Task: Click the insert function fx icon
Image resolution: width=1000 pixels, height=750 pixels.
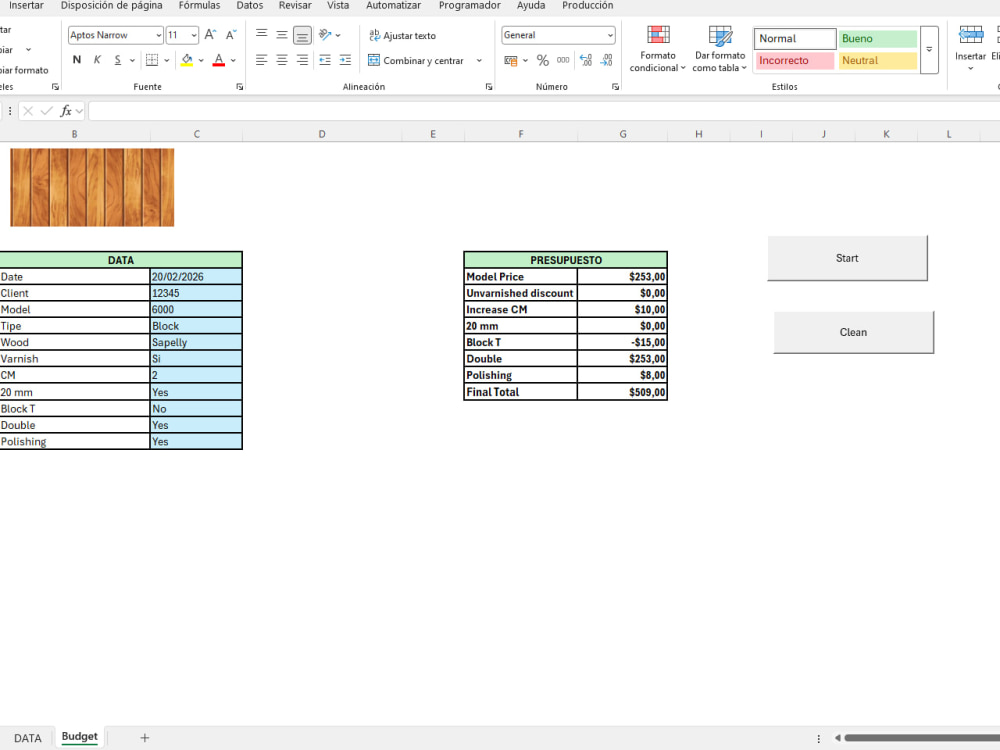Action: 66,111
